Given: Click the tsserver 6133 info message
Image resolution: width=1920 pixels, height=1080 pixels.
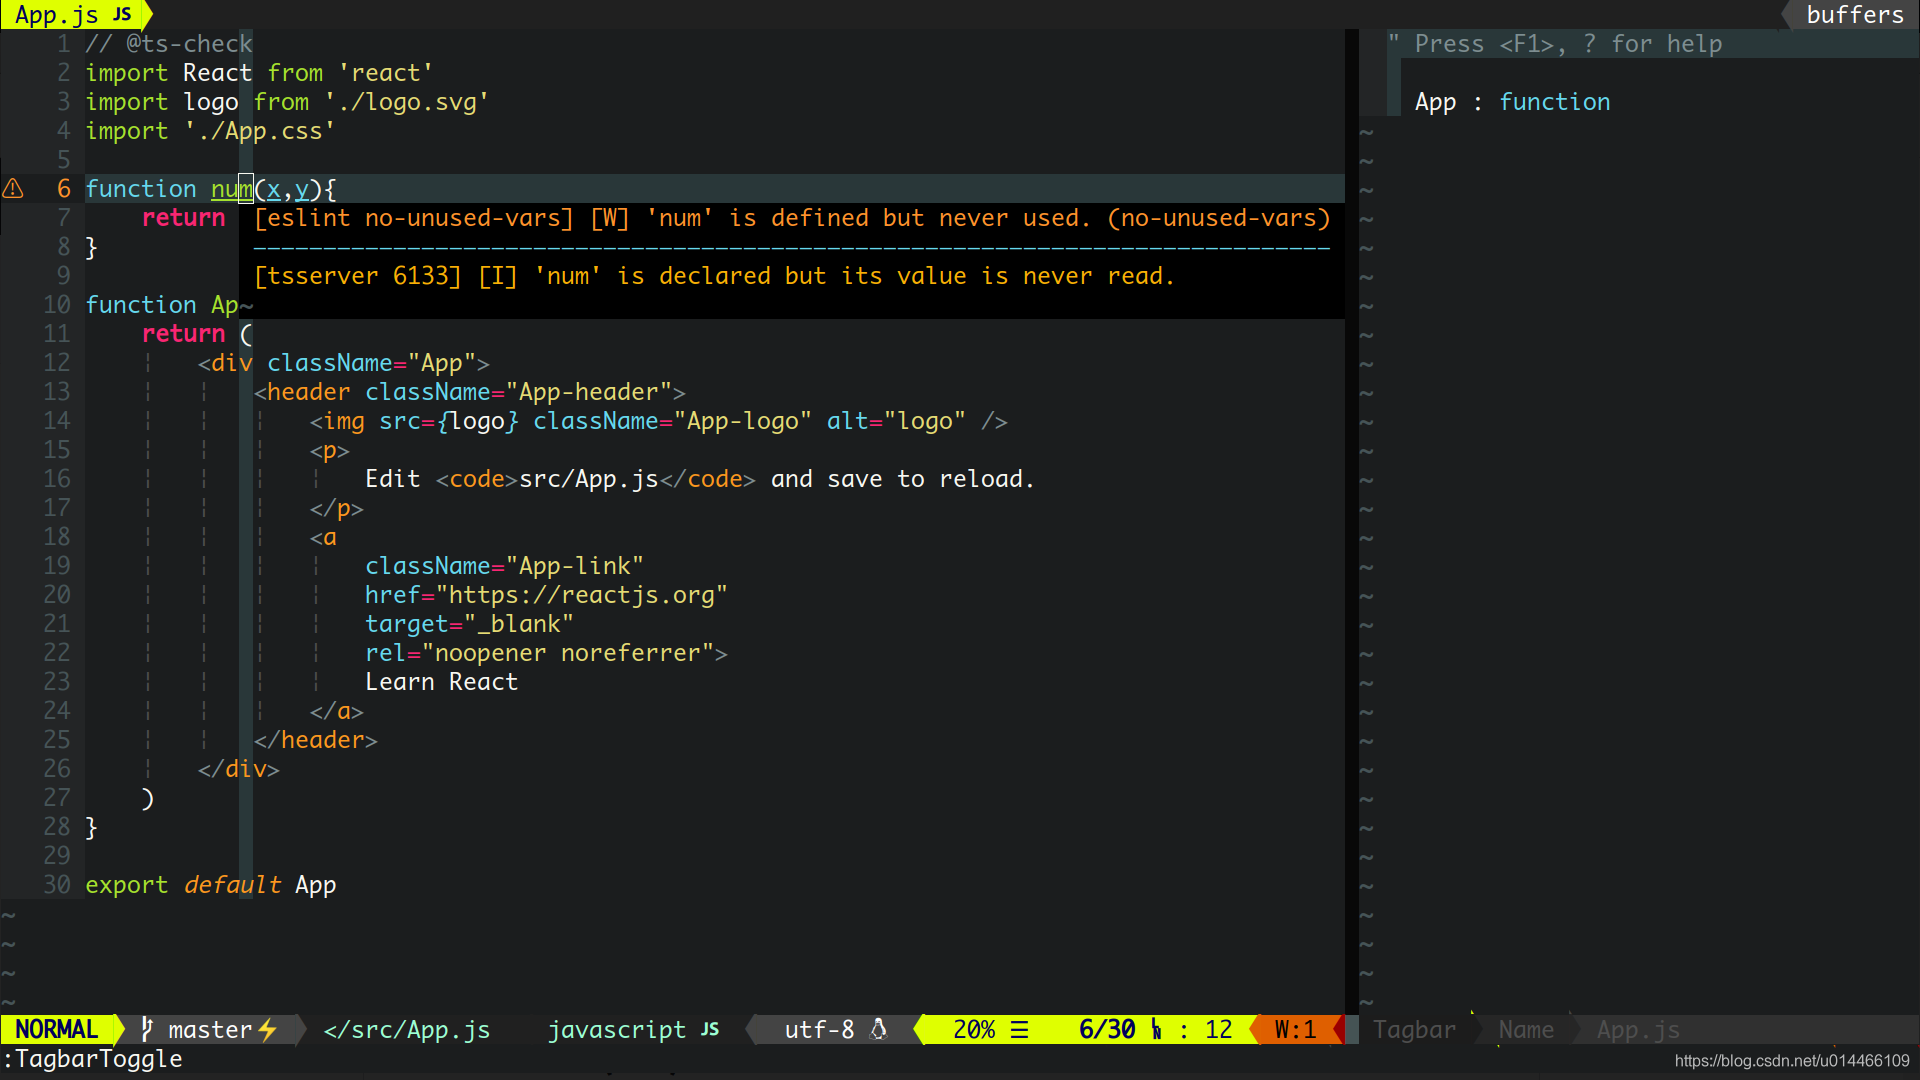Looking at the screenshot, I should [715, 276].
